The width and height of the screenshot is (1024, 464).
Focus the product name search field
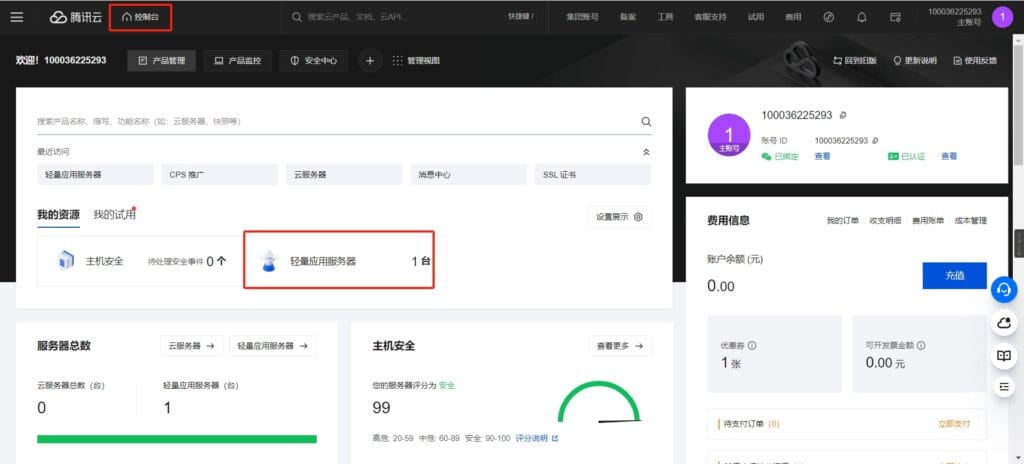[x=336, y=122]
